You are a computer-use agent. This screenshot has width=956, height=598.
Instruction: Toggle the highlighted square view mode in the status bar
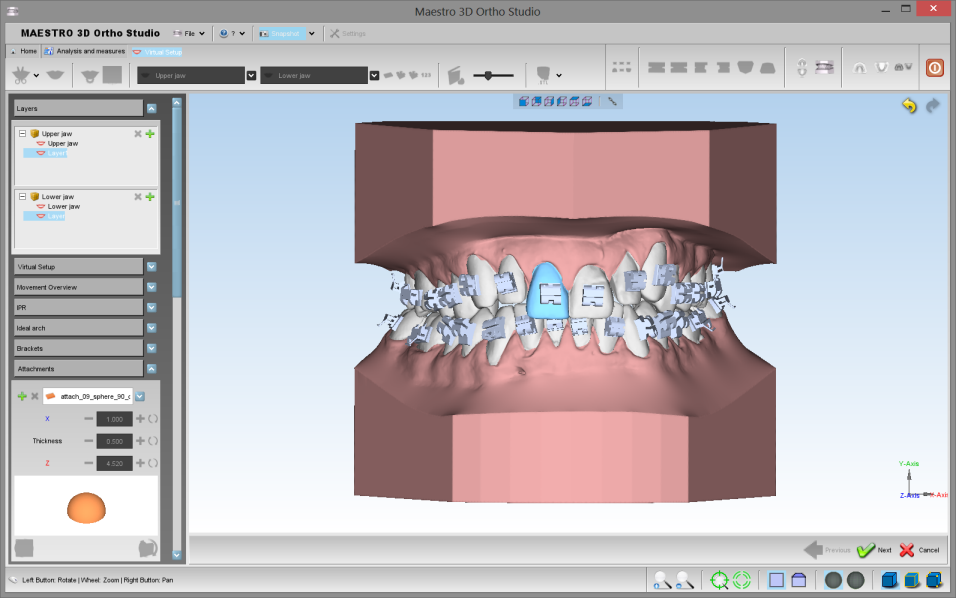[x=776, y=579]
